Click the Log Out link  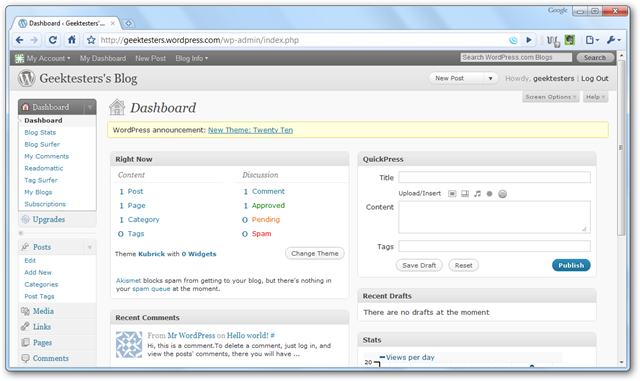pos(595,78)
